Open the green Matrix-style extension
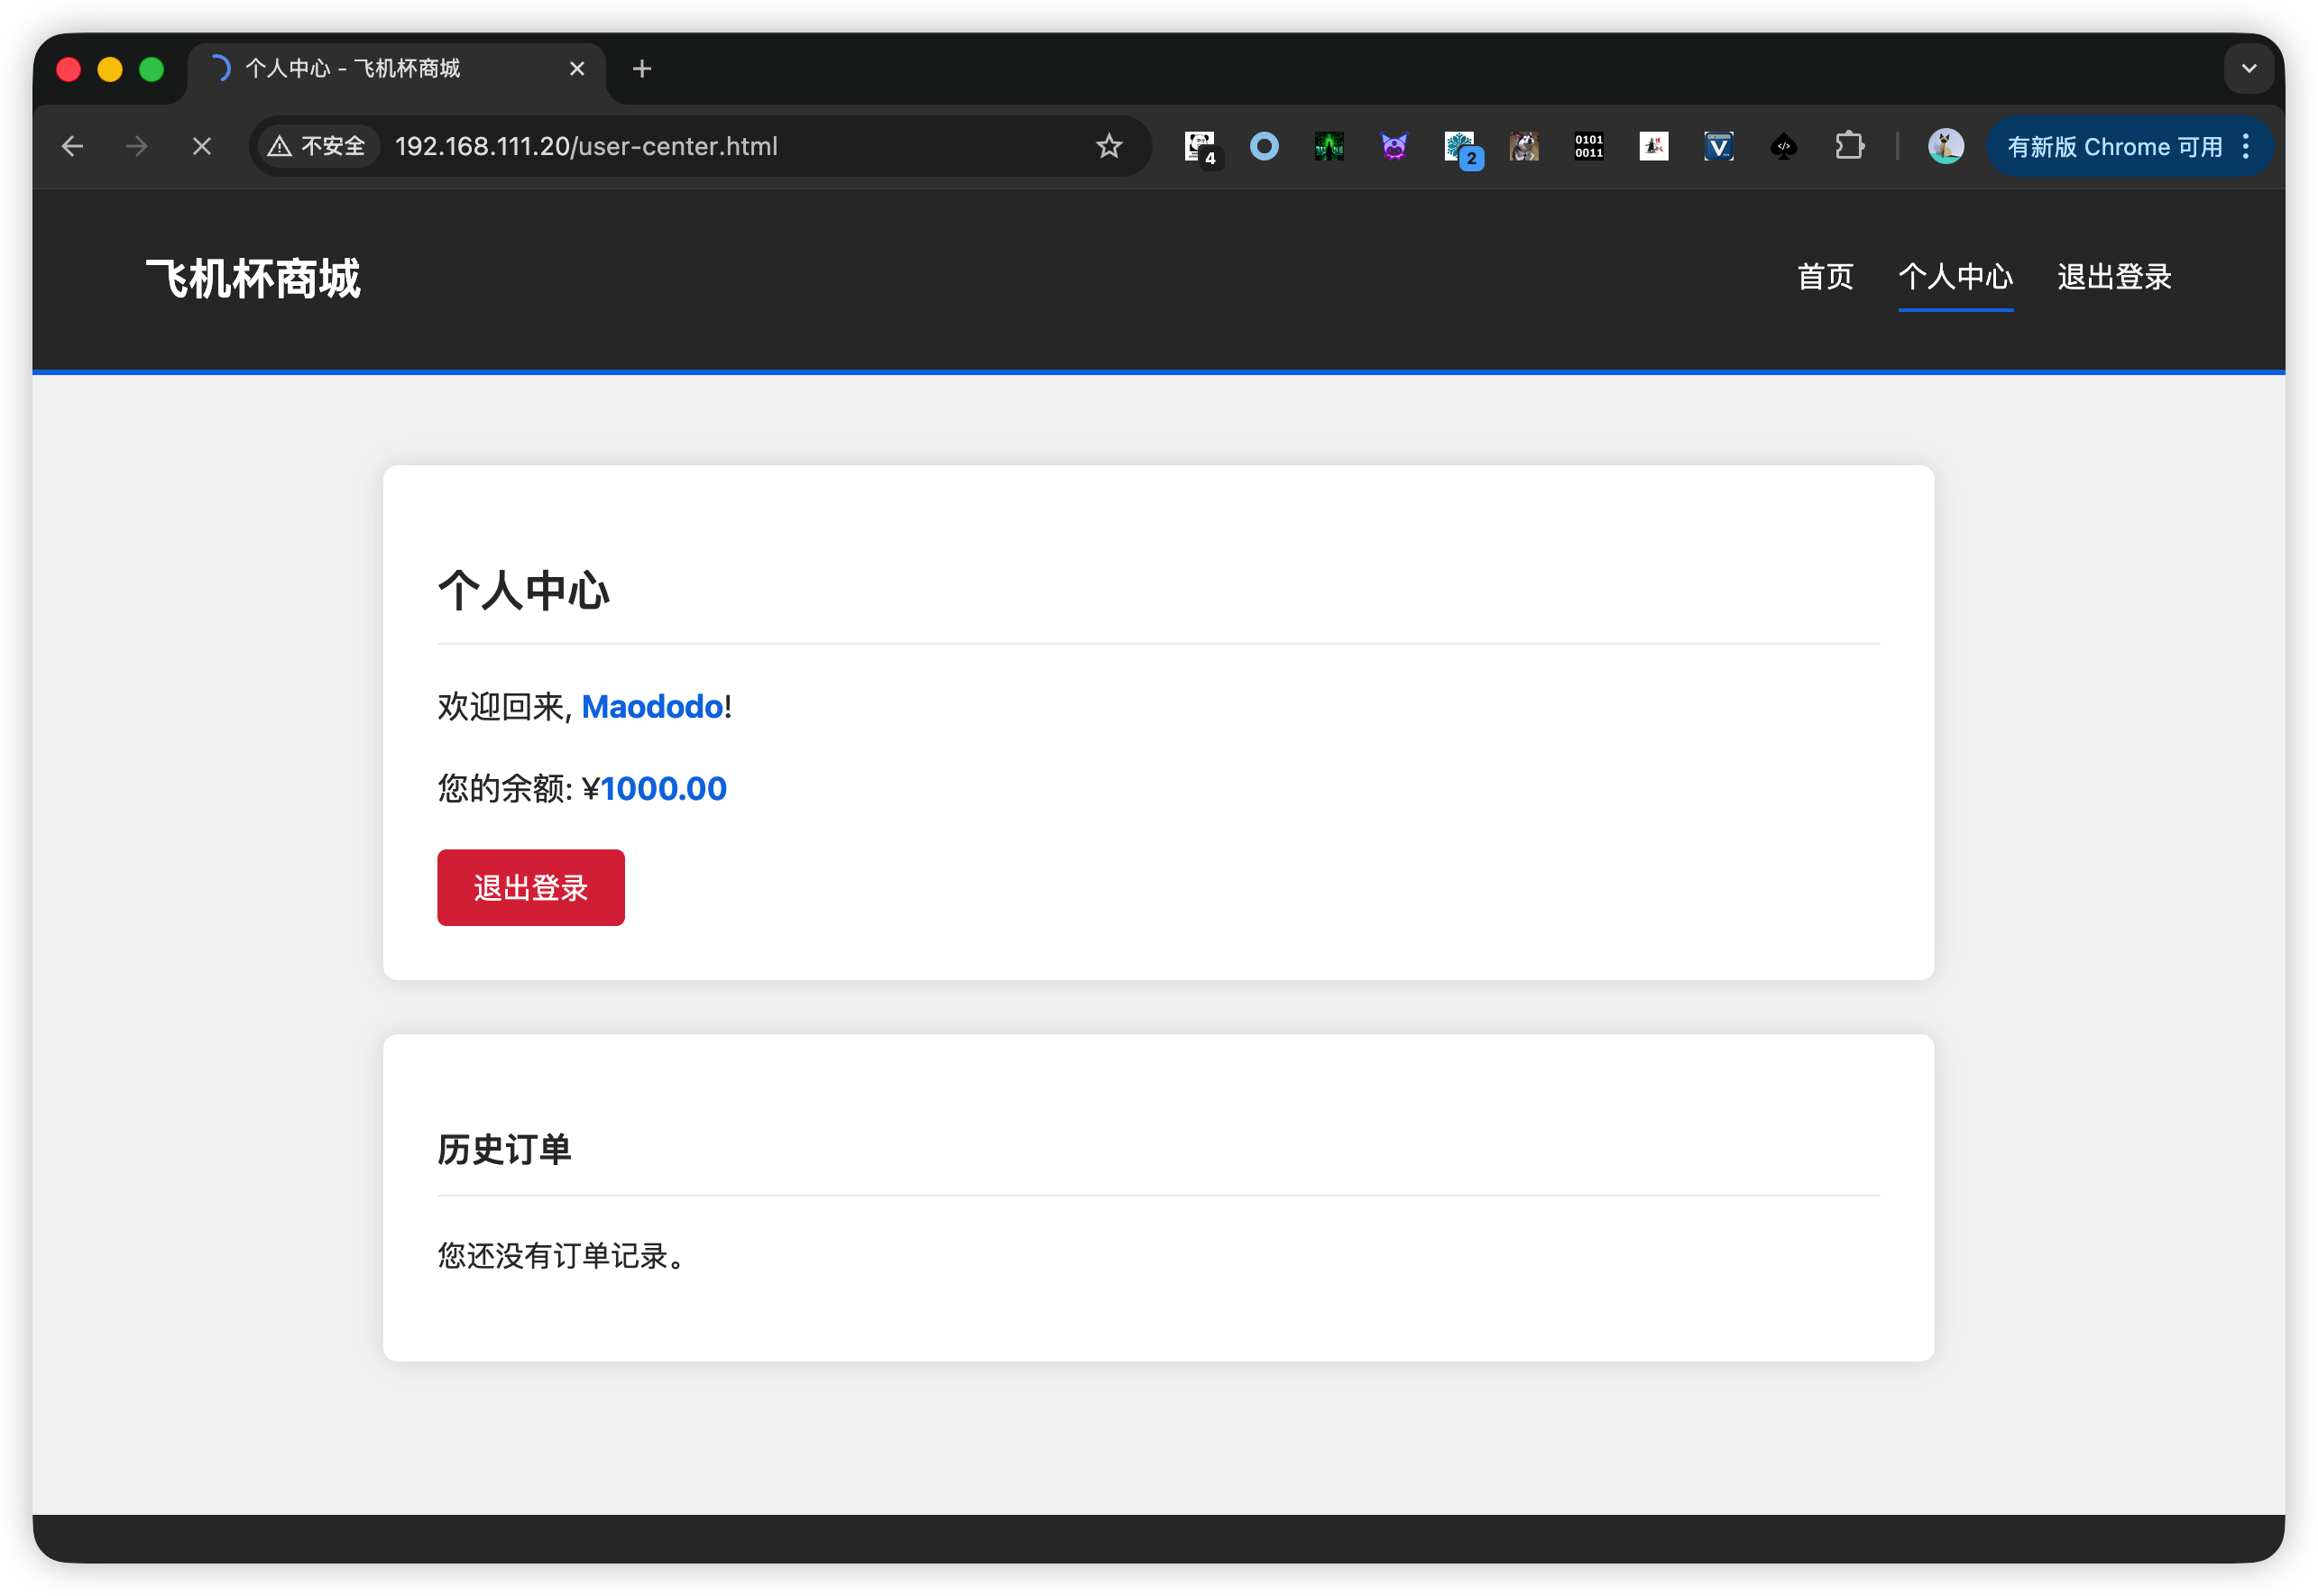The height and width of the screenshot is (1596, 2318). tap(1329, 146)
